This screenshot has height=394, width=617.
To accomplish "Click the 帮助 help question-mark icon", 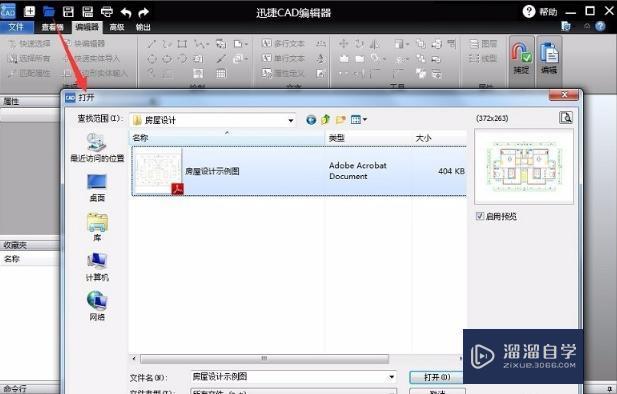I will tap(528, 11).
